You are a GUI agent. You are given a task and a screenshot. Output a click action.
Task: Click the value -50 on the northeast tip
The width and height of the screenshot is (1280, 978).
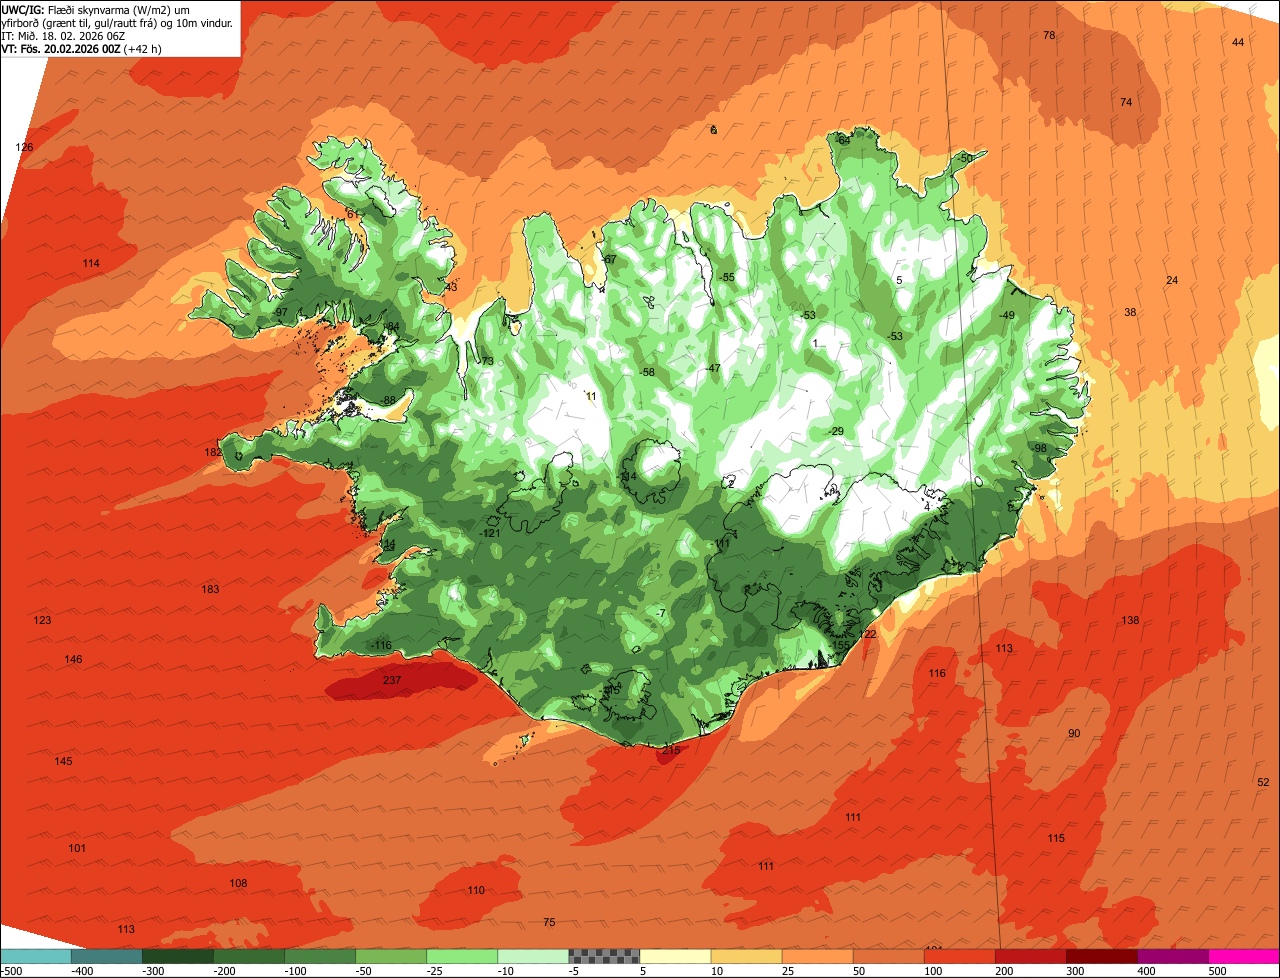click(x=964, y=158)
